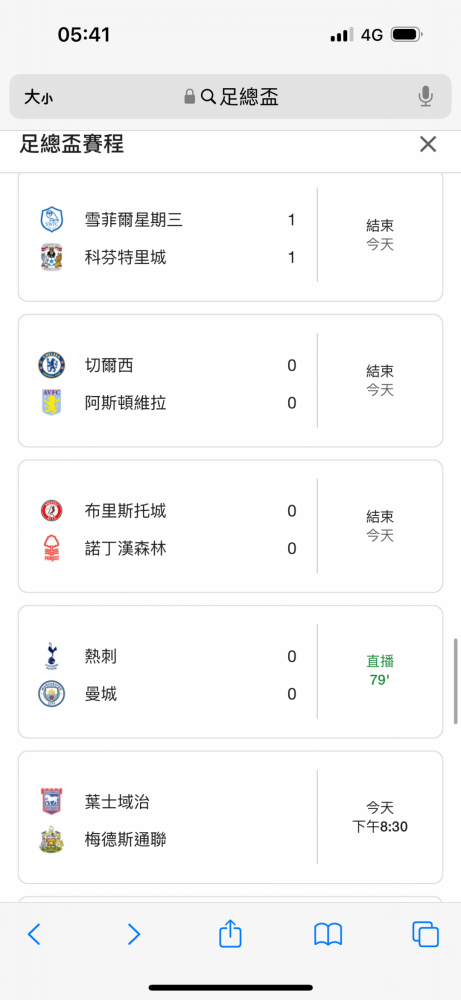This screenshot has width=461, height=1000.
Task: Tap the address bar with 足總盃
Action: [230, 97]
